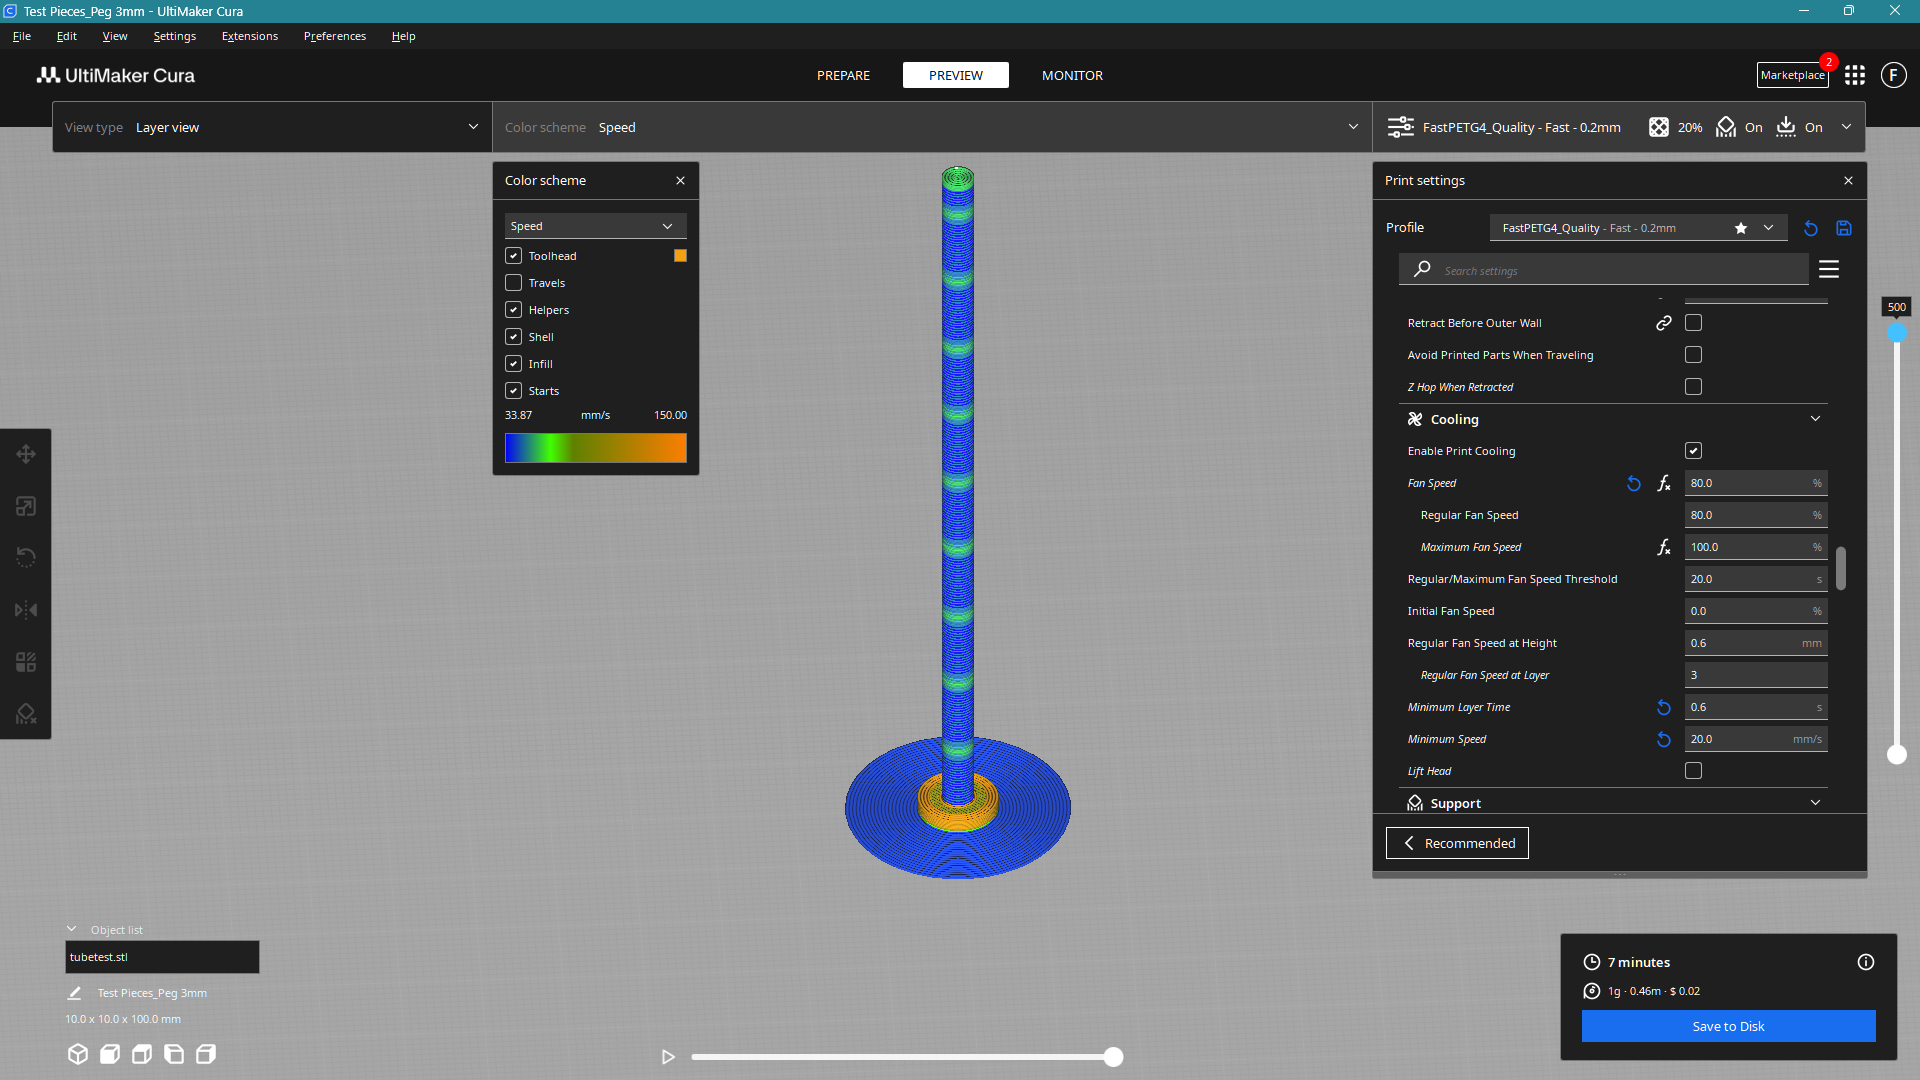Enable the Travels checkbox
Viewport: 1920px width, 1080px height.
coord(513,282)
